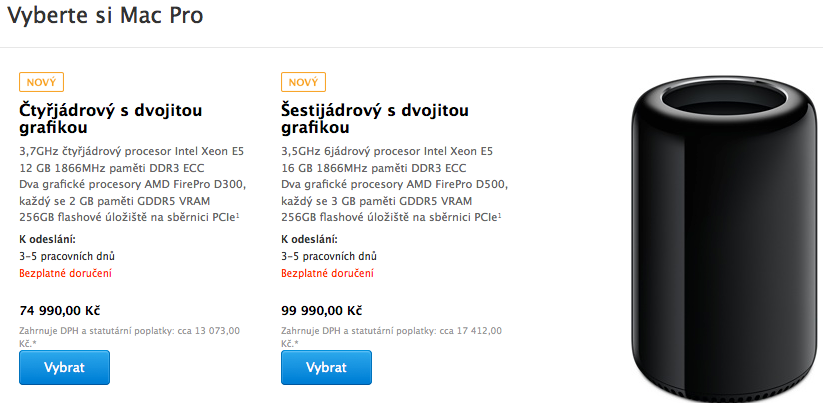Click the 3,5GHz 6jádrový procesor spec line
Screen dimensions: 823x403
click(x=388, y=152)
